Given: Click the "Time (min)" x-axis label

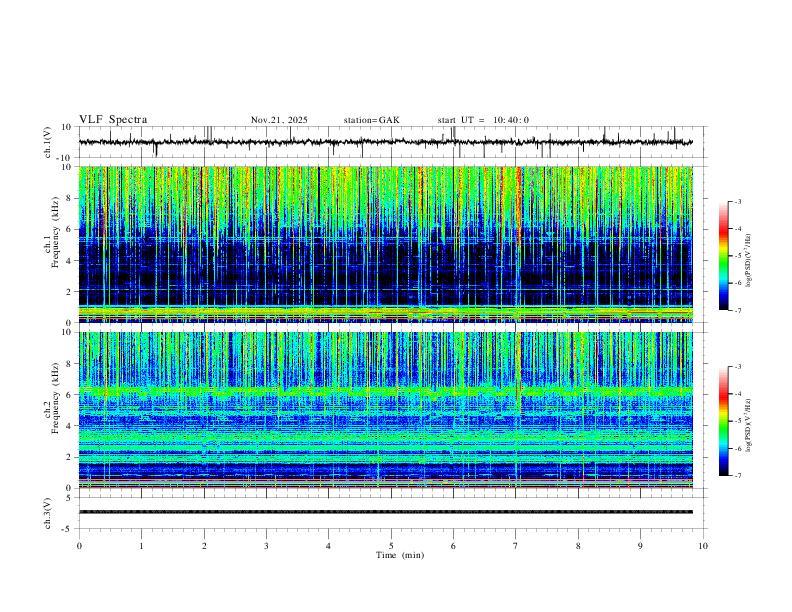Looking at the screenshot, I should coord(400,555).
